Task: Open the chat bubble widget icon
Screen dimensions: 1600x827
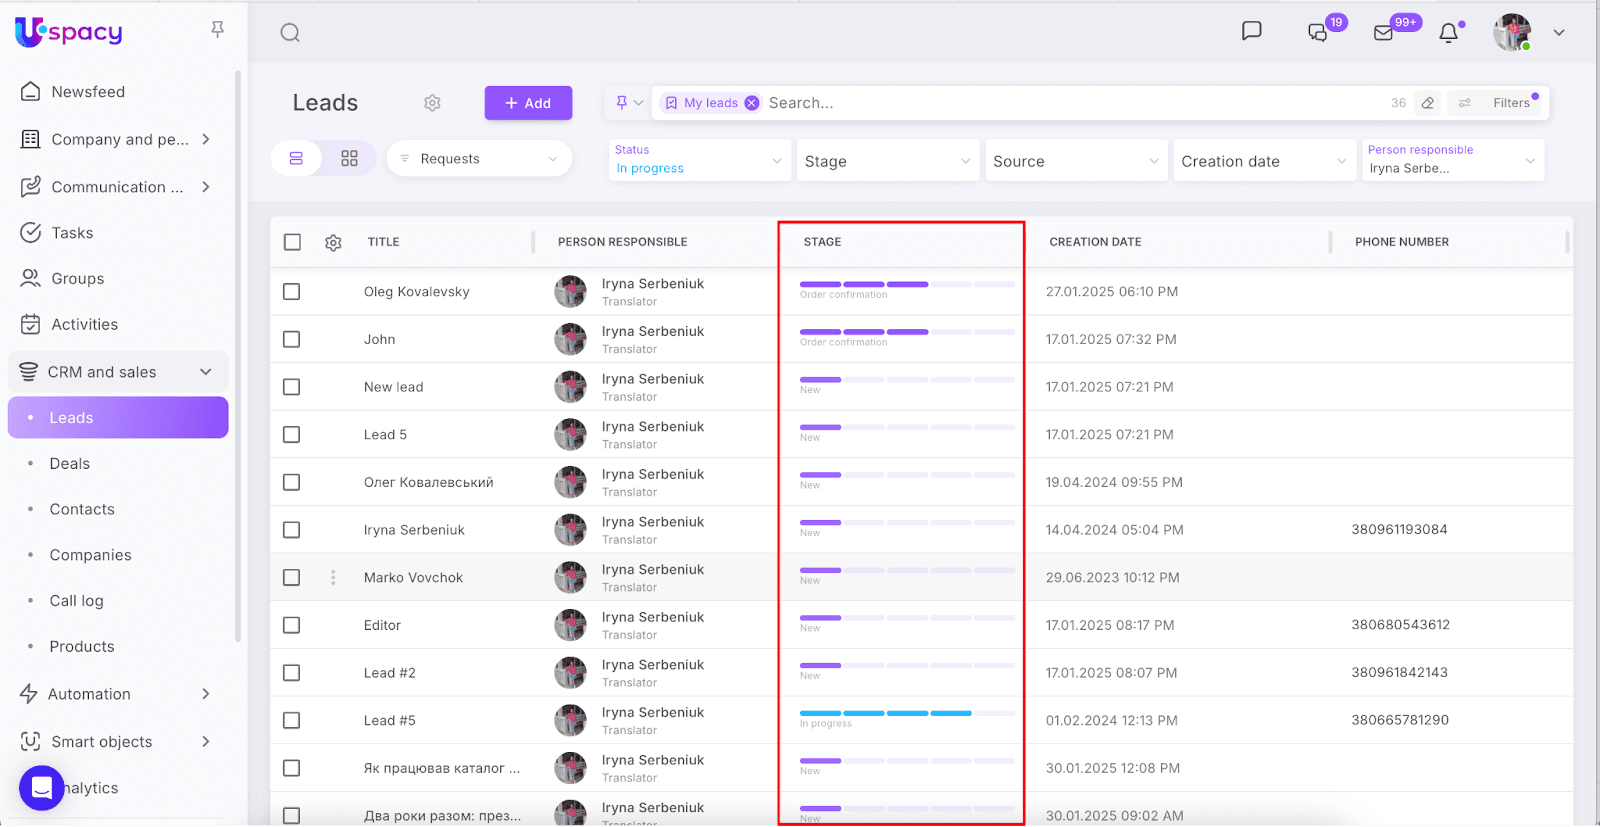Action: click(41, 788)
